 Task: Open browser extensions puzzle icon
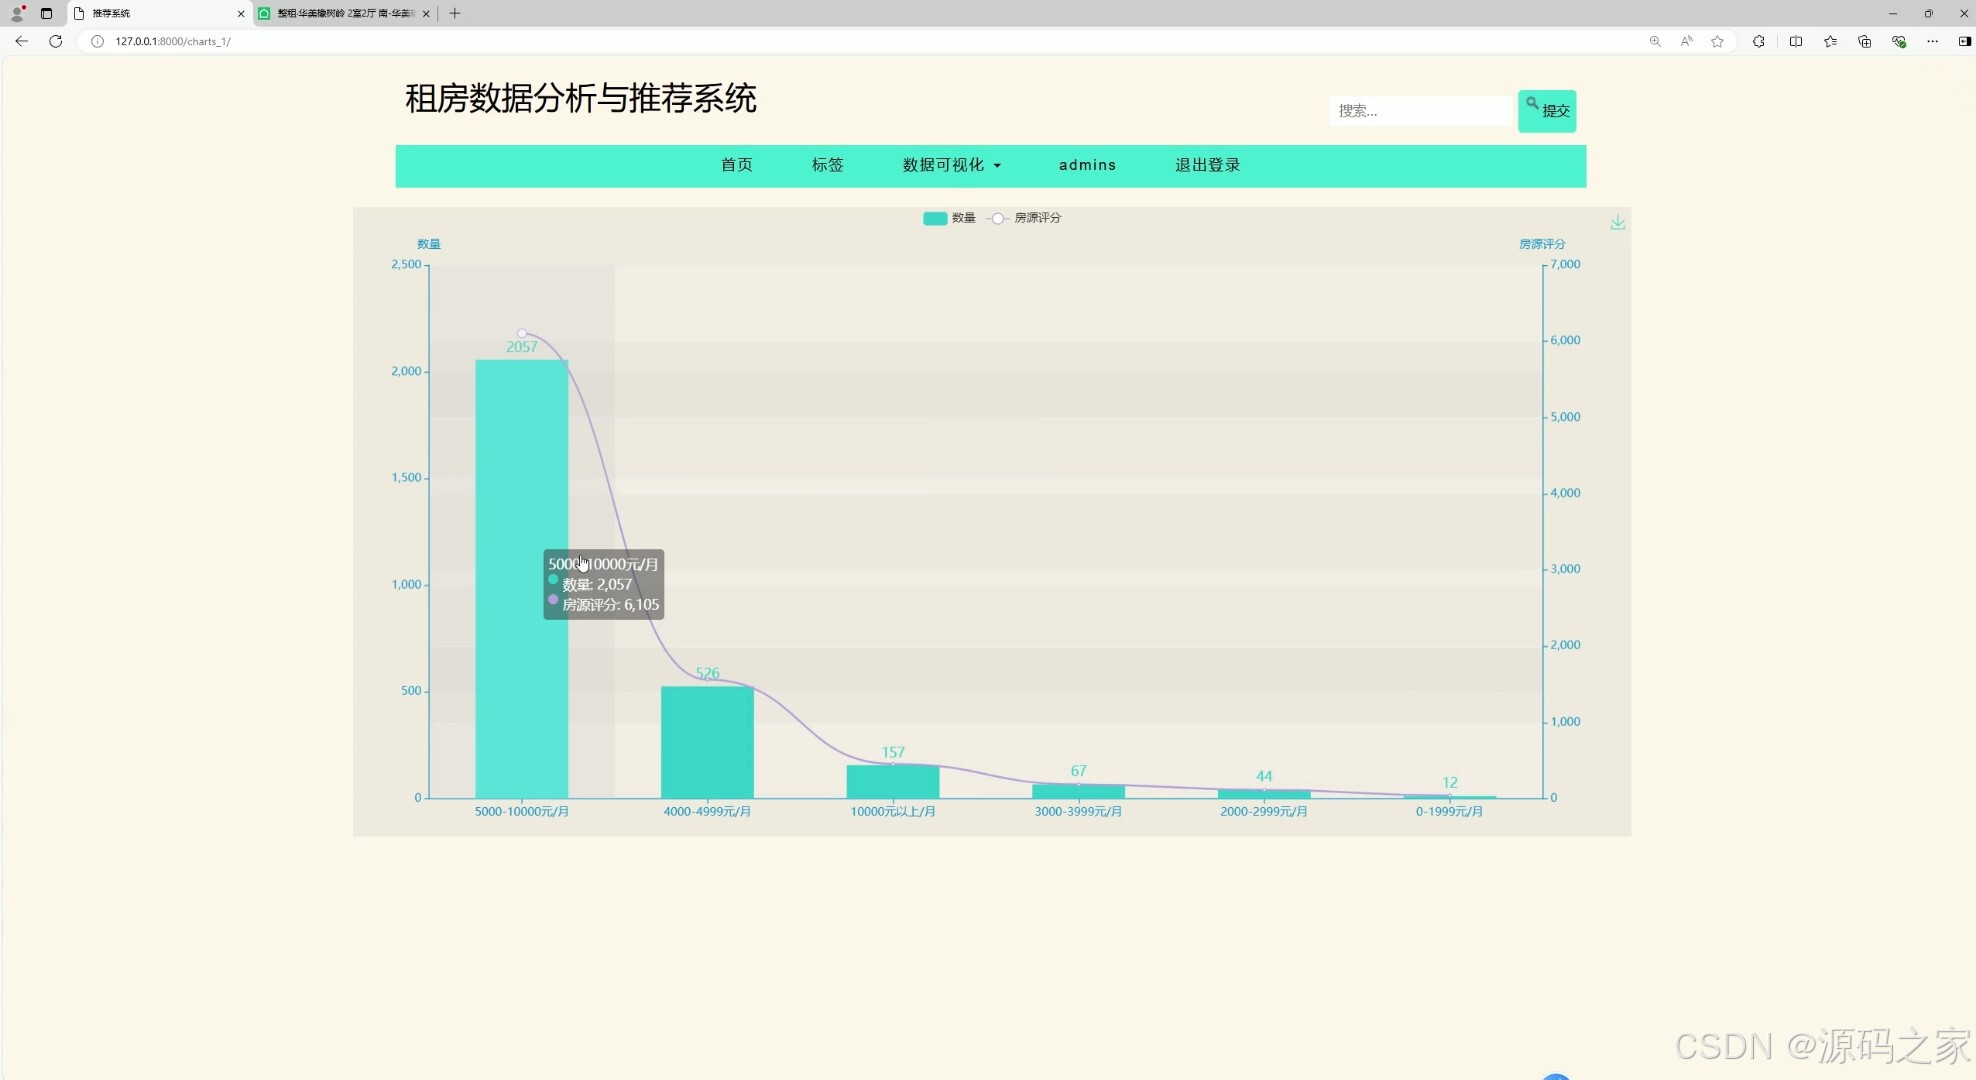1758,41
